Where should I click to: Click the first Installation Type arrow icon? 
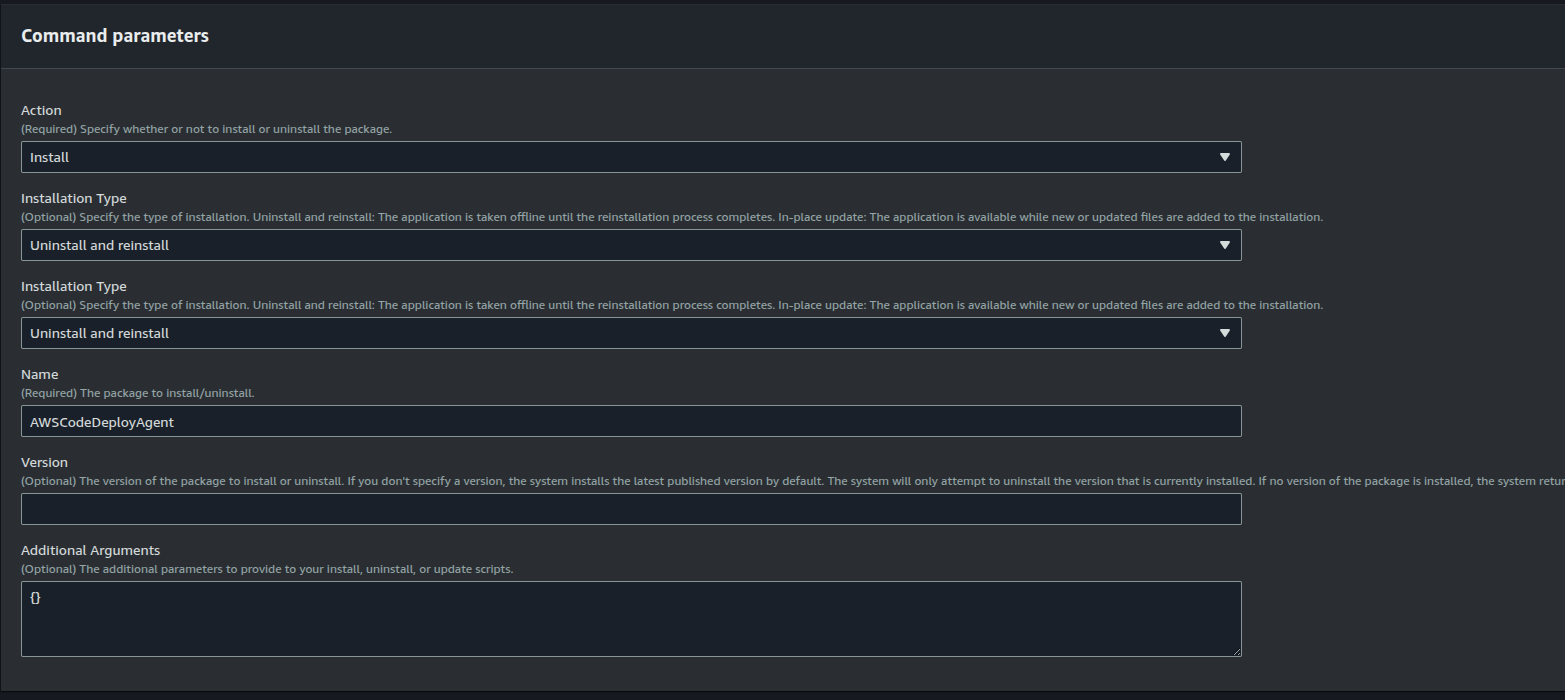(1225, 245)
